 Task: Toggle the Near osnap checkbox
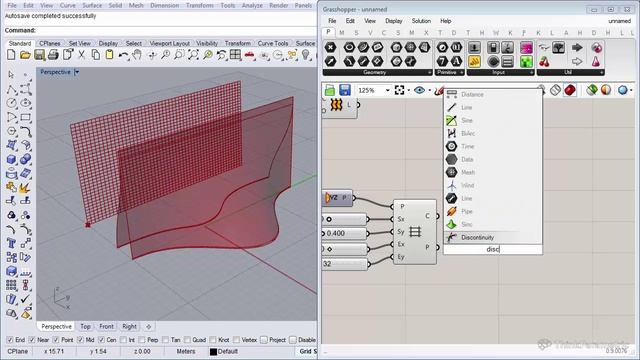pos(32,340)
